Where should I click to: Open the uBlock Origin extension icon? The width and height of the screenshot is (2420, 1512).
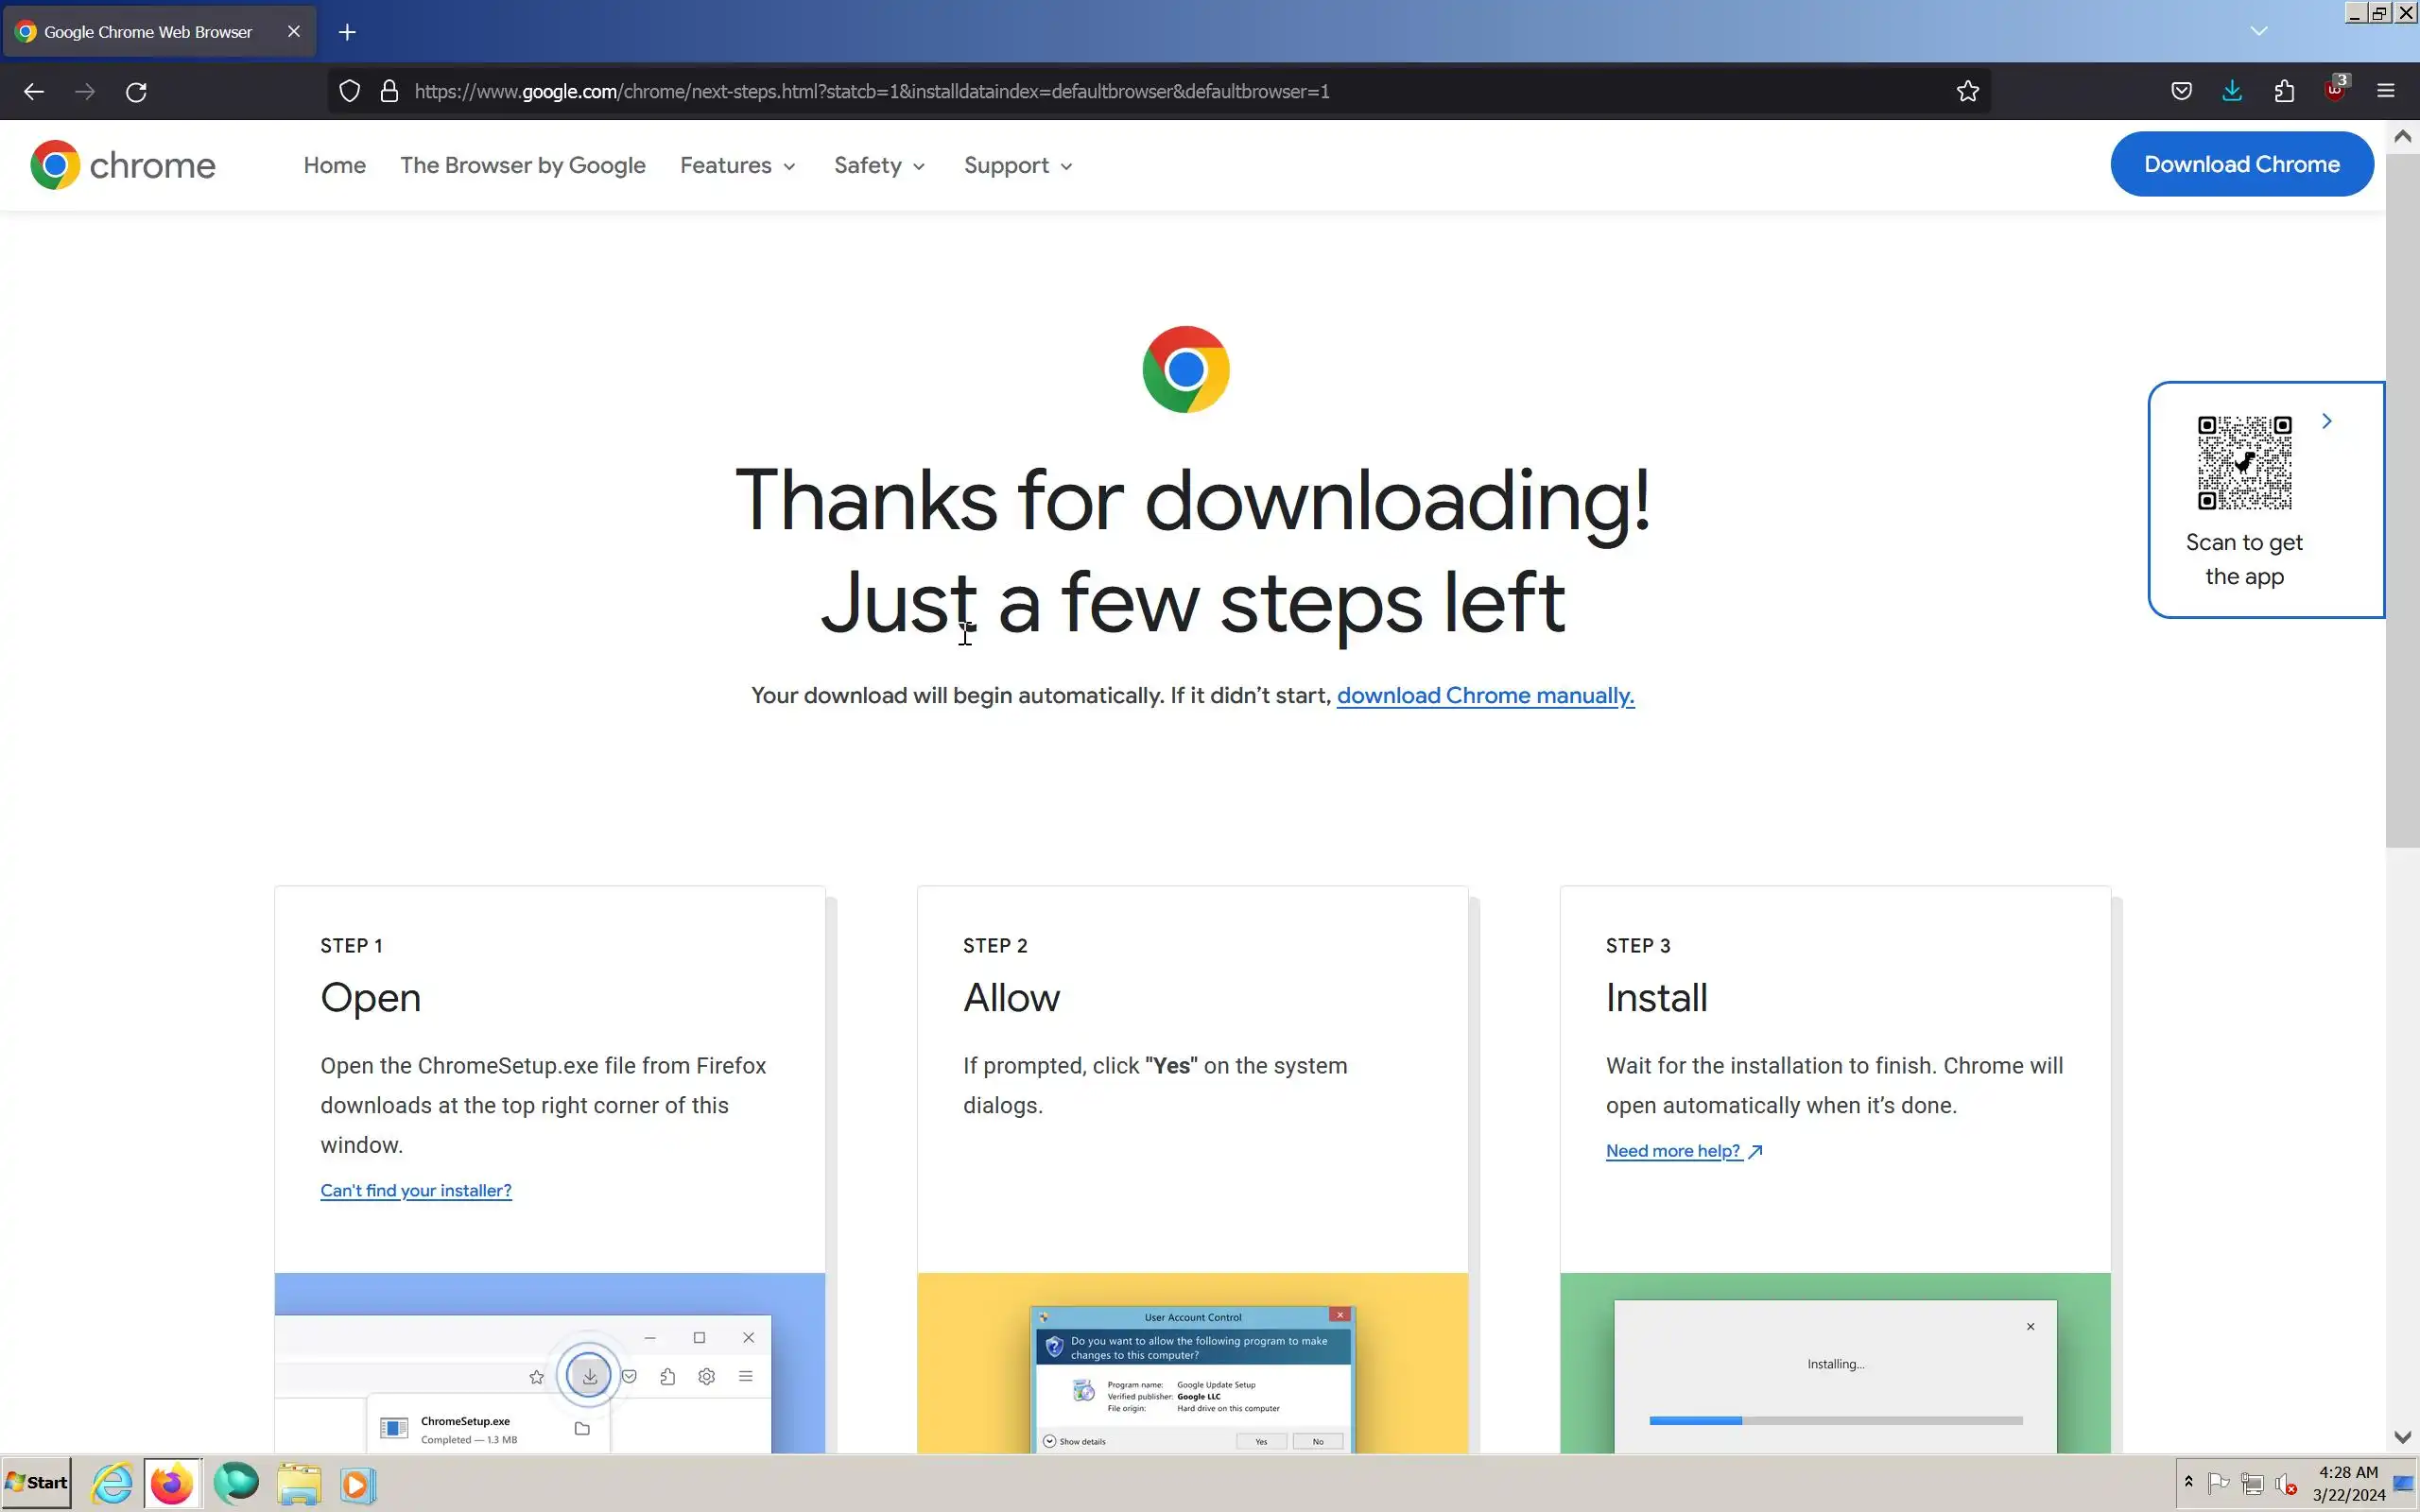pyautogui.click(x=2334, y=91)
